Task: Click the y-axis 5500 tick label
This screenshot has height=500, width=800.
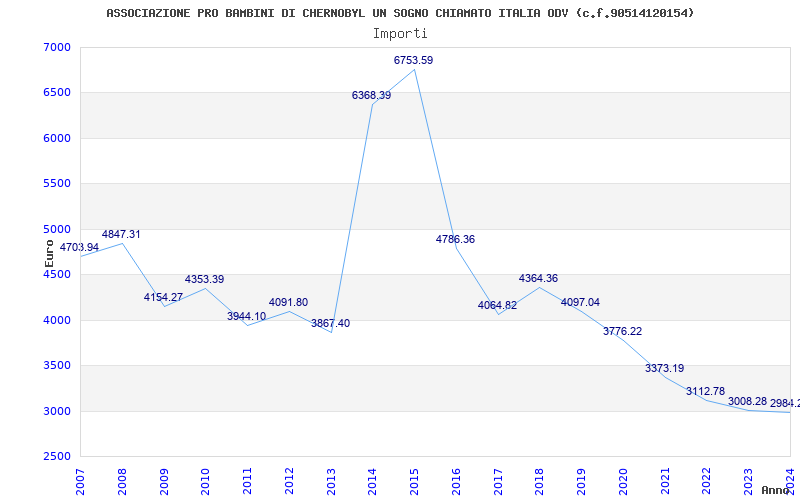Action: pos(55,184)
